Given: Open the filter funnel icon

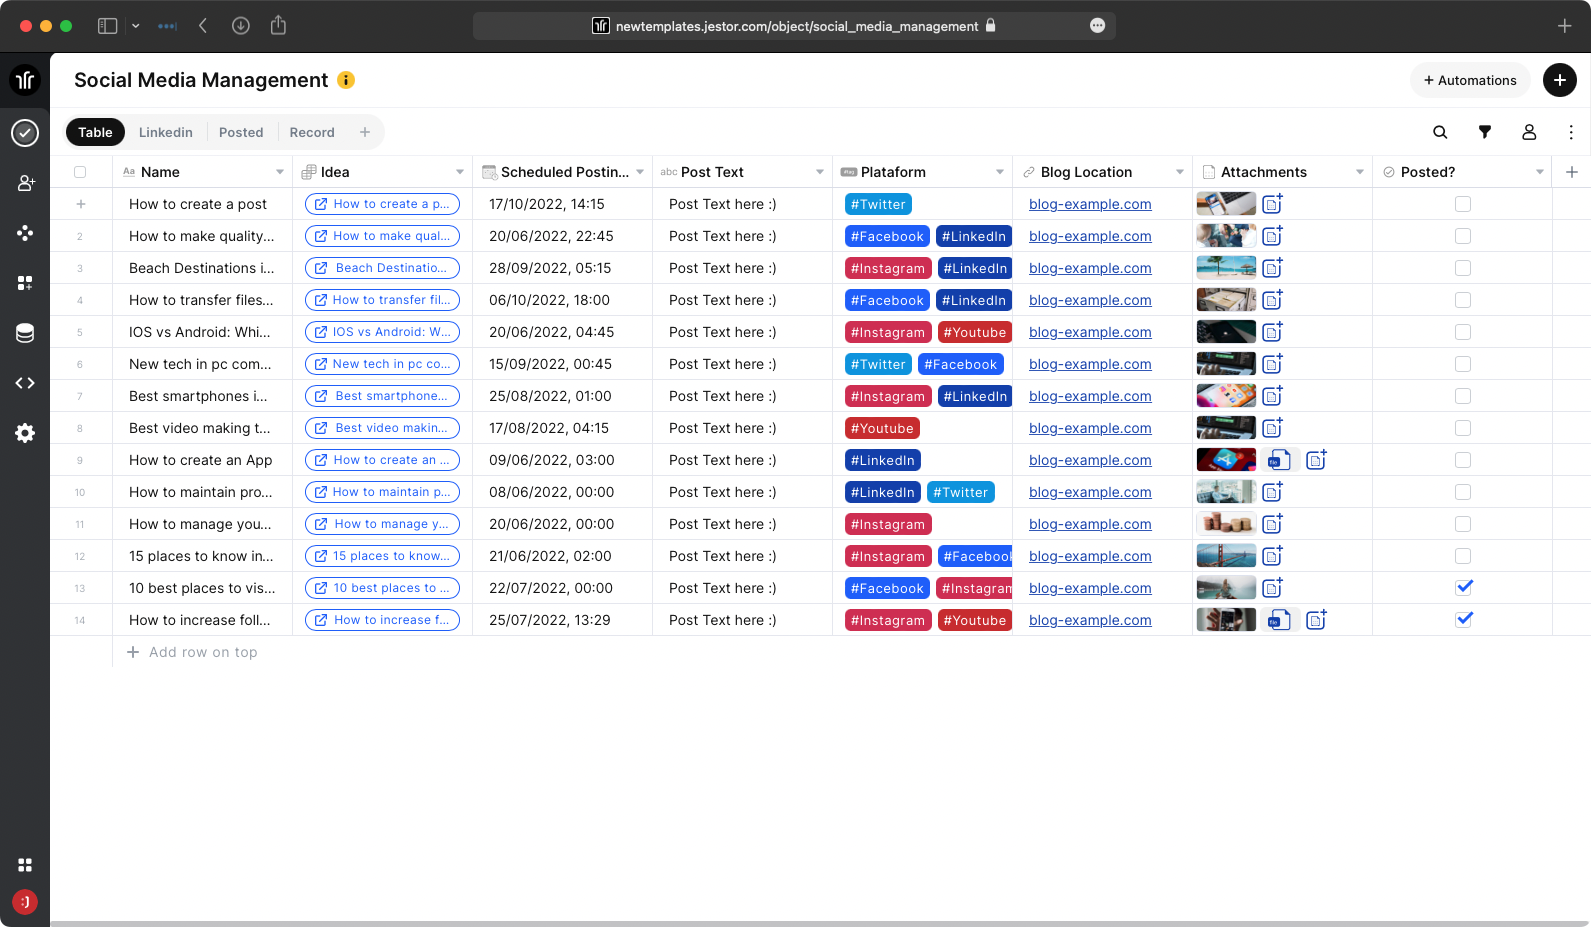Looking at the screenshot, I should tap(1485, 132).
